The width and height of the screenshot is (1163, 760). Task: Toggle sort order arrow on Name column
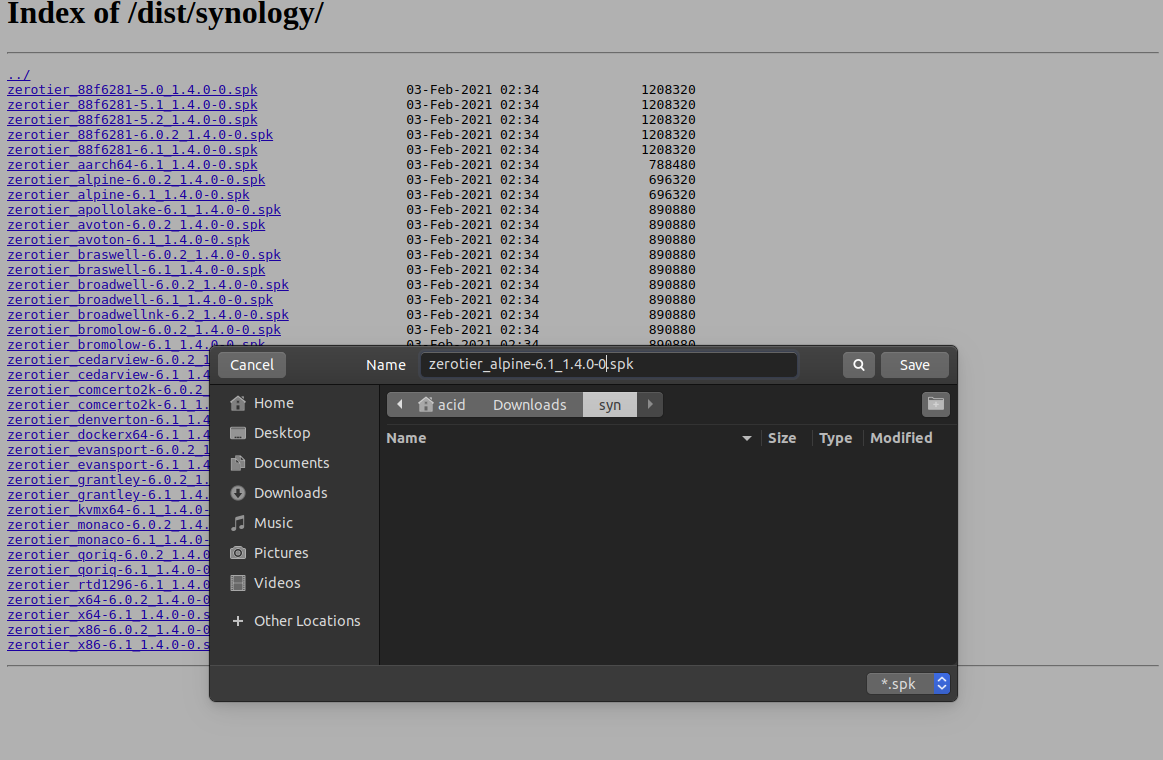coord(747,438)
